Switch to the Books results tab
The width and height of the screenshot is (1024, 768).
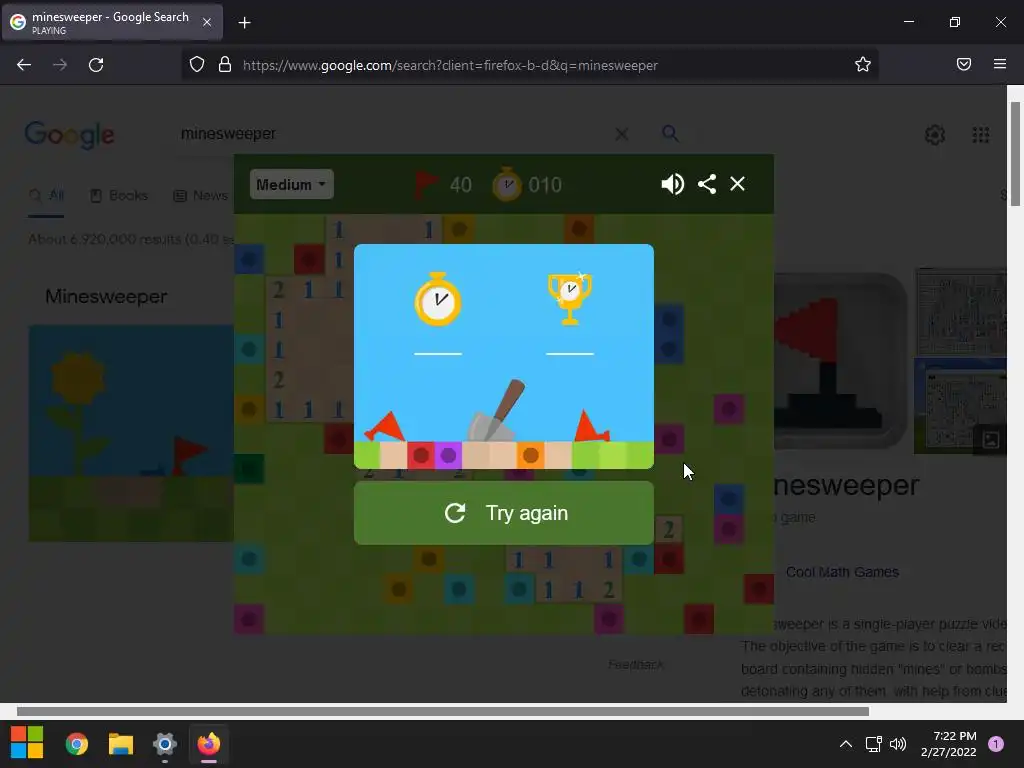(x=118, y=195)
